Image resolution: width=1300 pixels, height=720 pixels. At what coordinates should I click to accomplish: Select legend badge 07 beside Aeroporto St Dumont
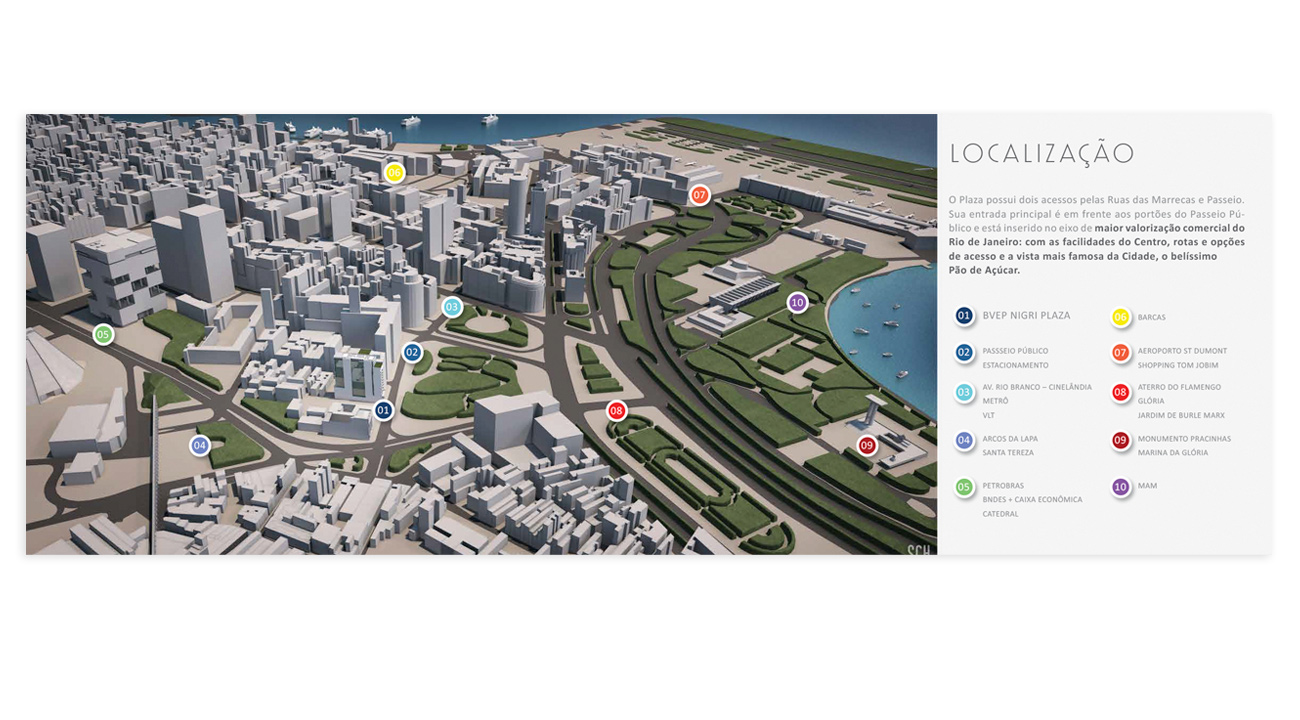tap(1121, 352)
